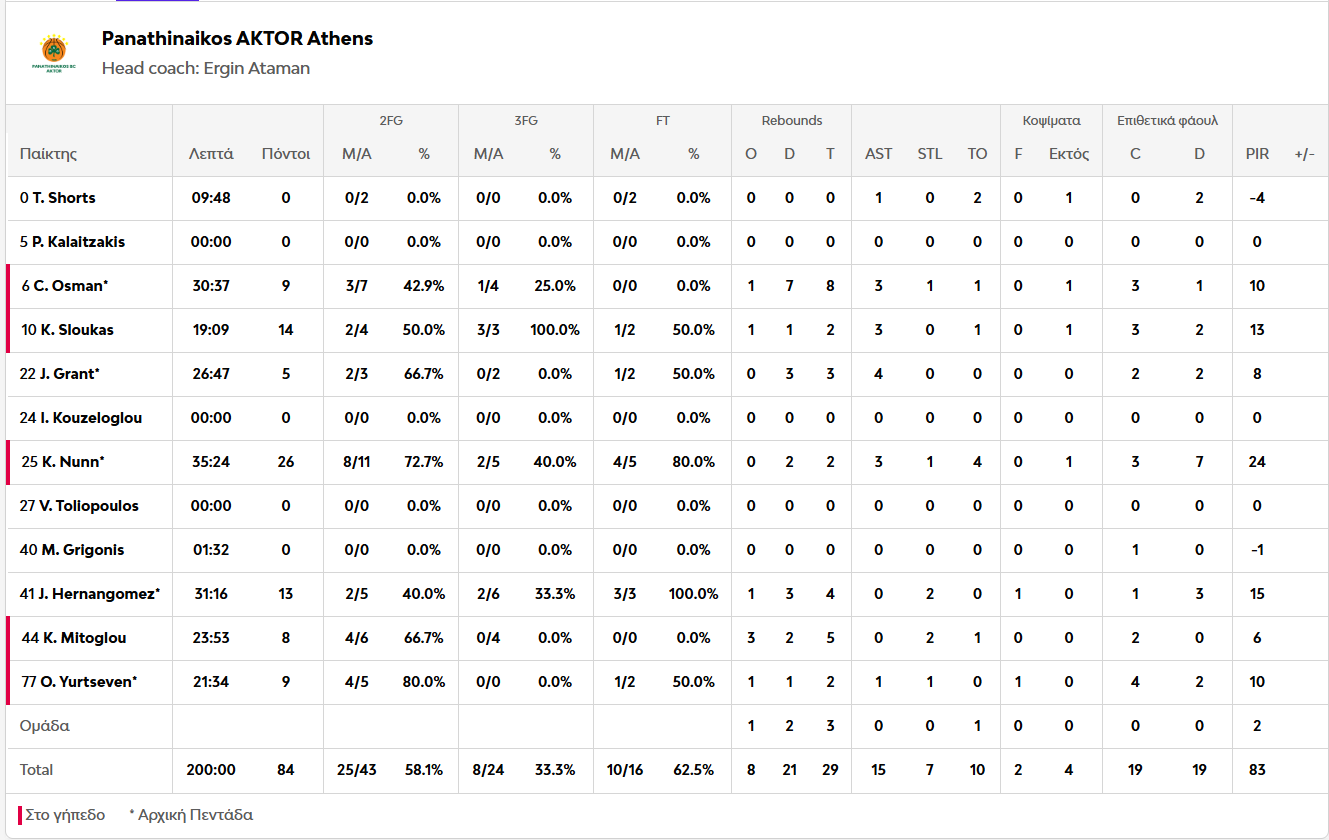Click the Panathinaikos team logo
Screen dimensions: 1329x840
coord(54,53)
